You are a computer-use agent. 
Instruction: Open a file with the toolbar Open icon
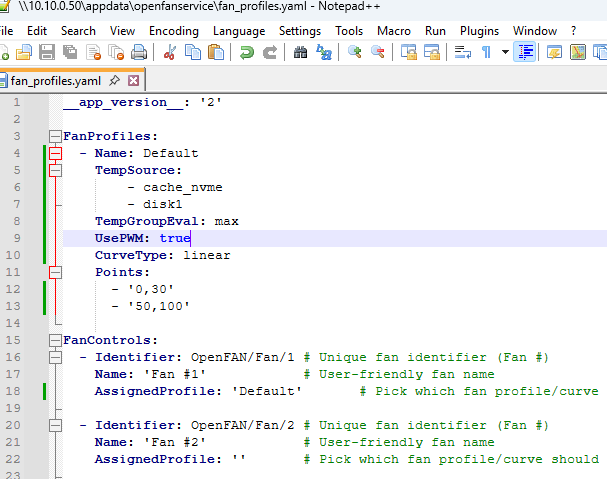point(24,52)
